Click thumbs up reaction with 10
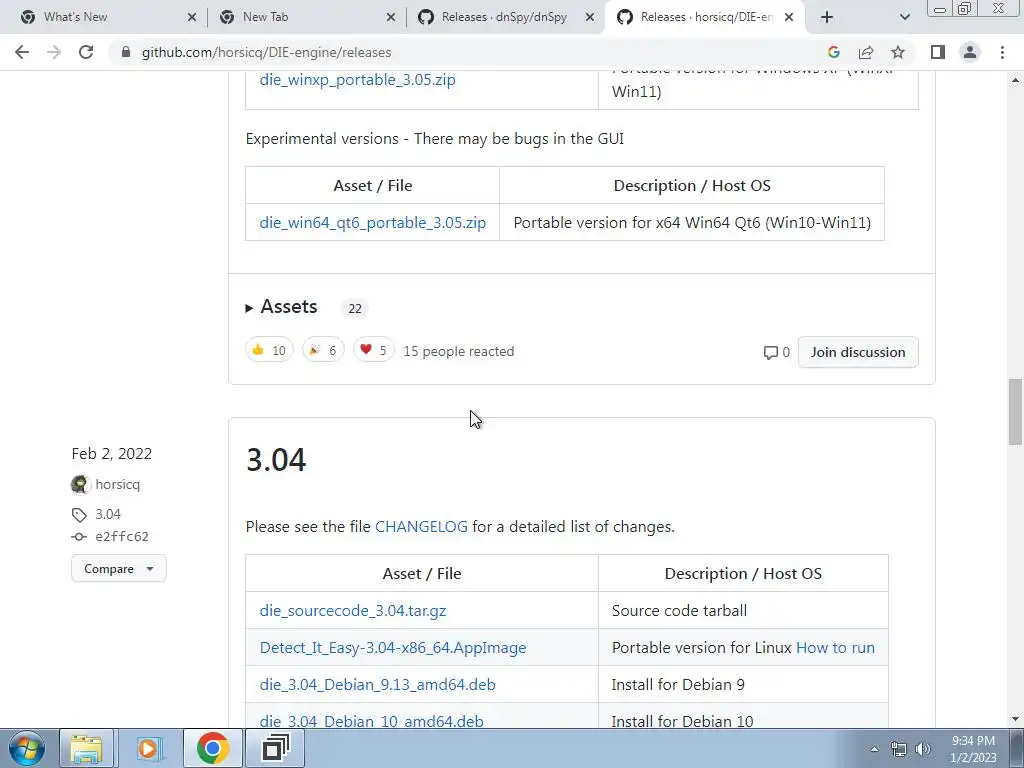This screenshot has width=1024, height=768. coord(269,350)
